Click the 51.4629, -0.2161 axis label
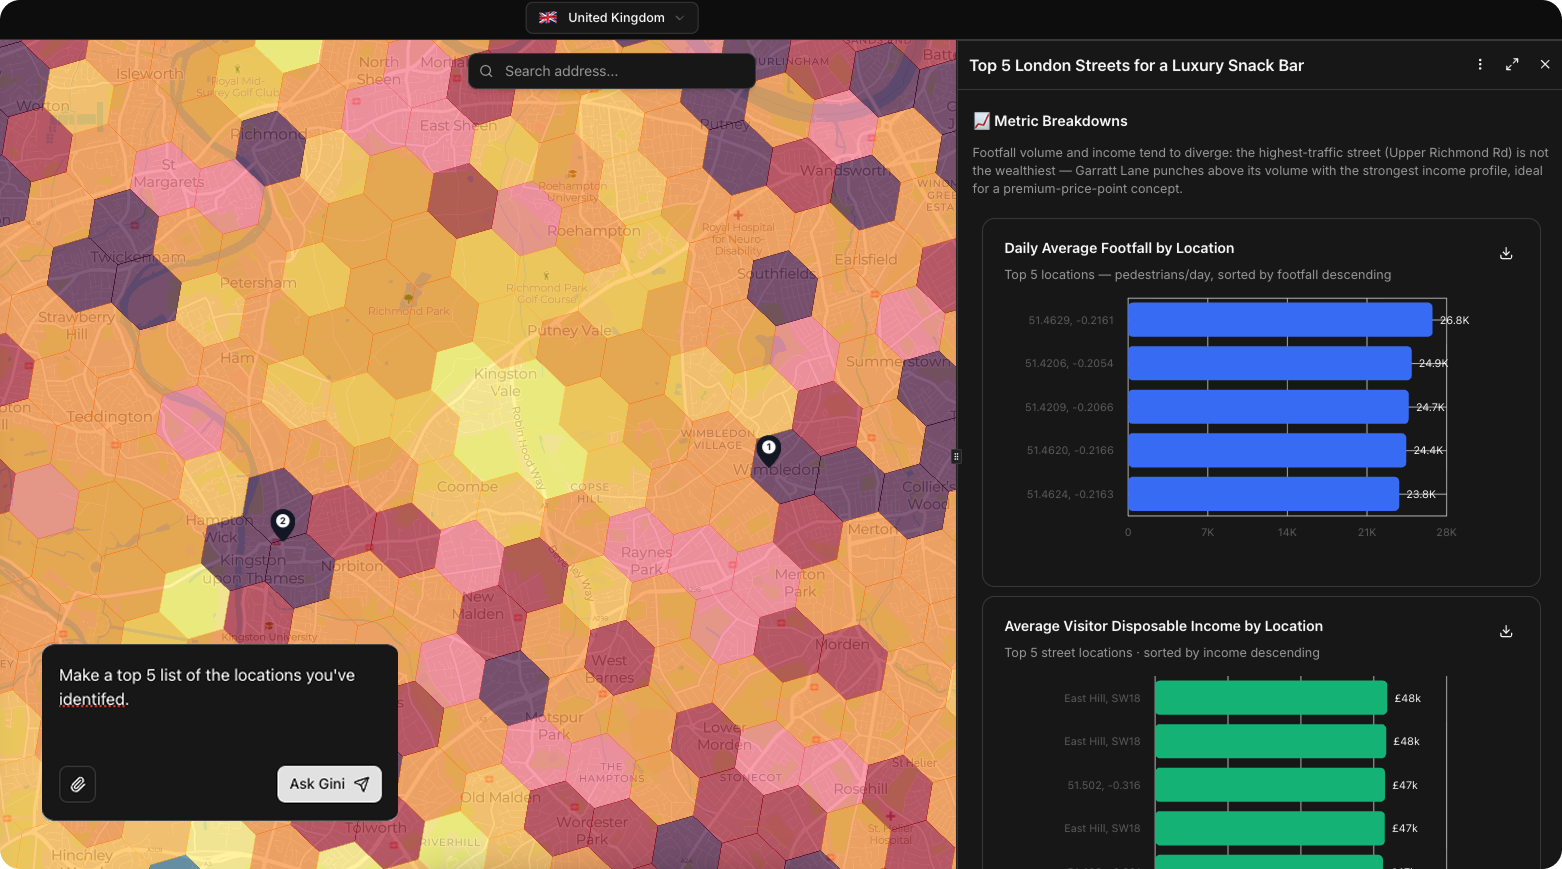Viewport: 1562px width, 869px height. pos(1071,320)
